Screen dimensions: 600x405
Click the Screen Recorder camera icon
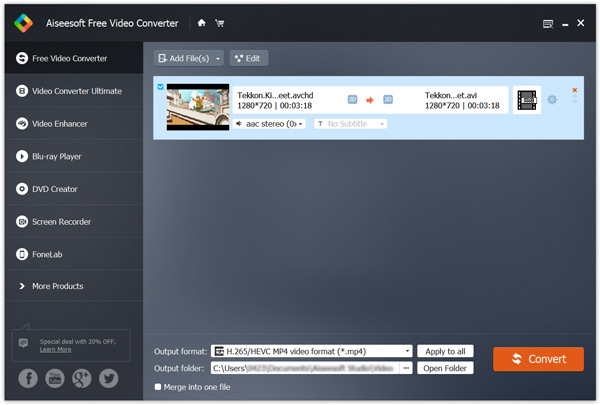22,222
